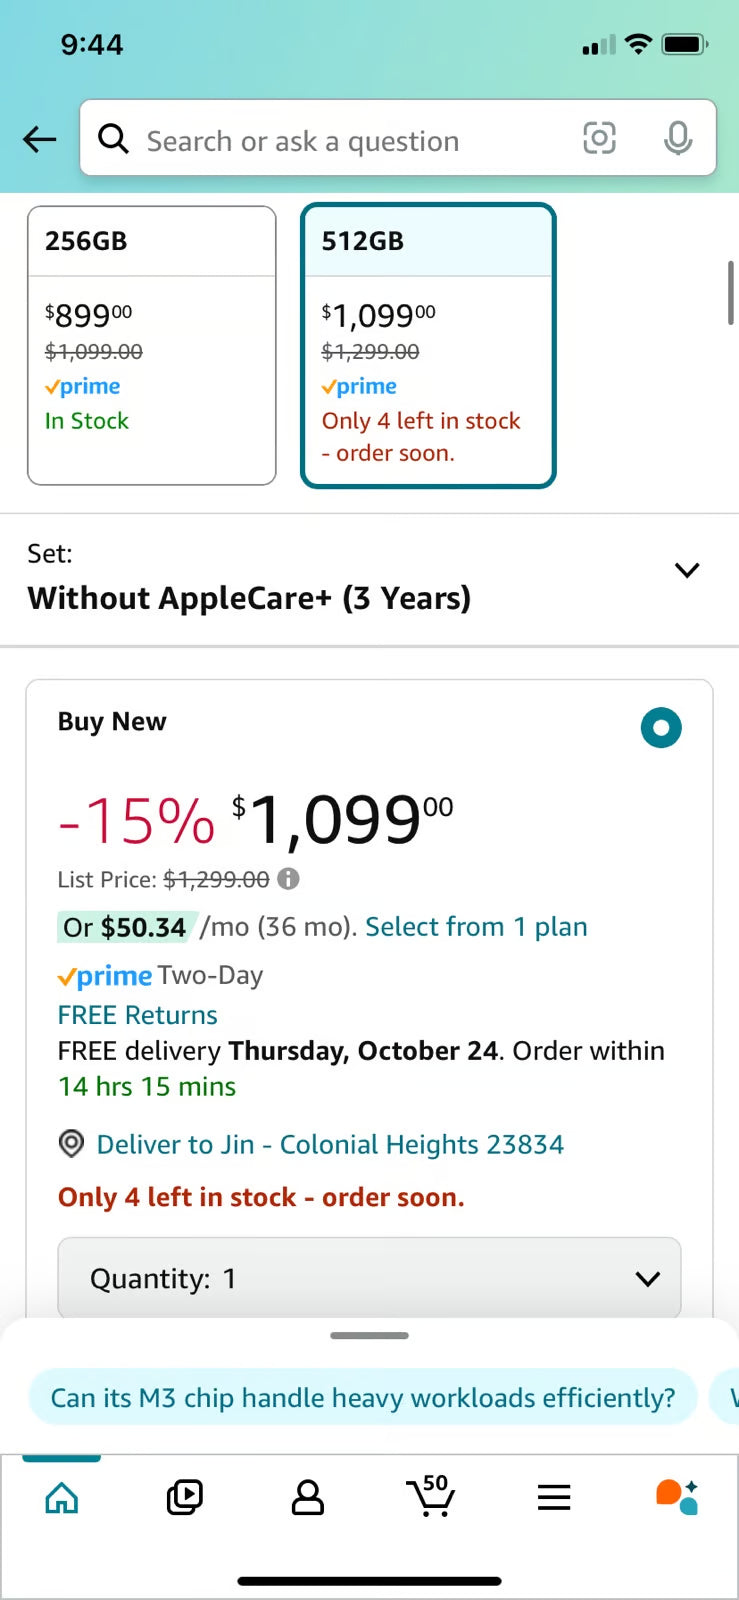Tap the FREE Returns link
This screenshot has height=1600, width=739.
[138, 1015]
